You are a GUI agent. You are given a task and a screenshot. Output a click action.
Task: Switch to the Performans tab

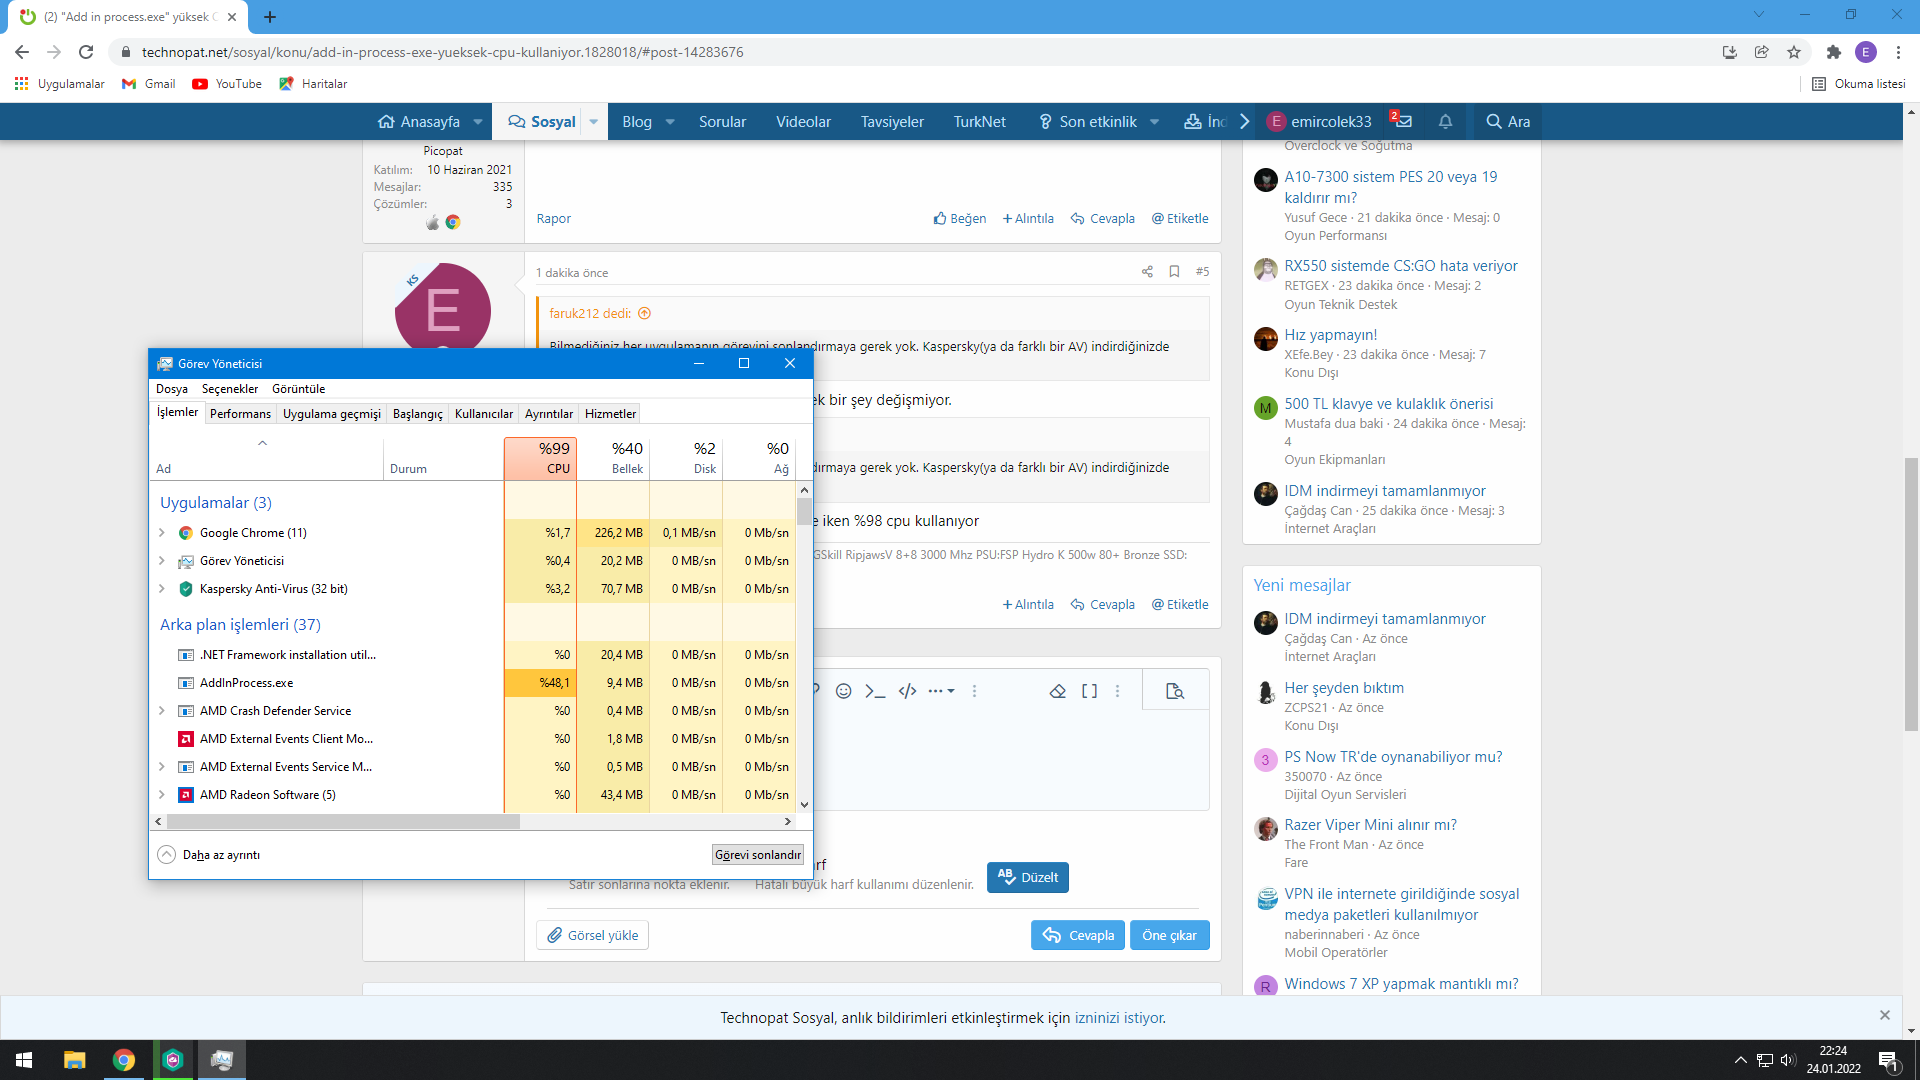[x=240, y=414]
